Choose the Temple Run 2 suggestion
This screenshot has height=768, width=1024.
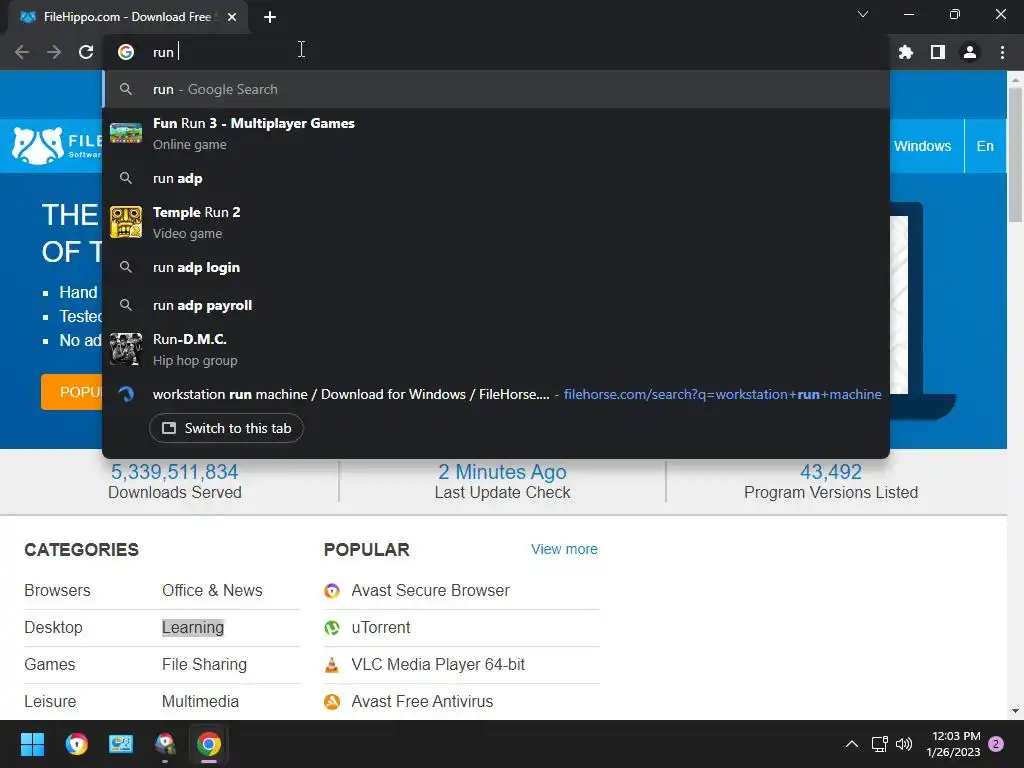click(x=496, y=222)
